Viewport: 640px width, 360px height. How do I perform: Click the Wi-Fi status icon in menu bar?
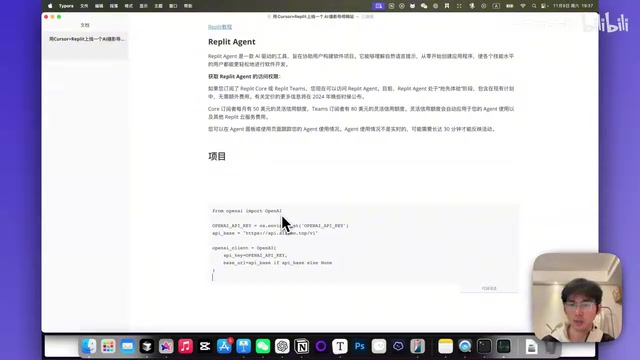point(523,6)
